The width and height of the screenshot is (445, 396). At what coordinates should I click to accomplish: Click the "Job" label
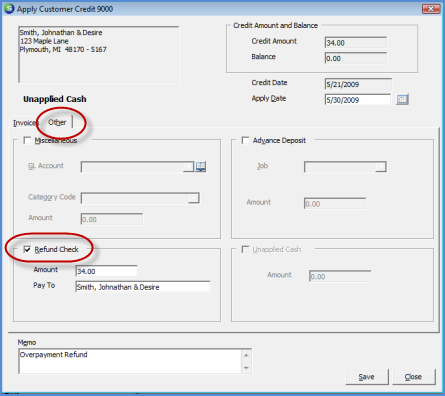(262, 166)
